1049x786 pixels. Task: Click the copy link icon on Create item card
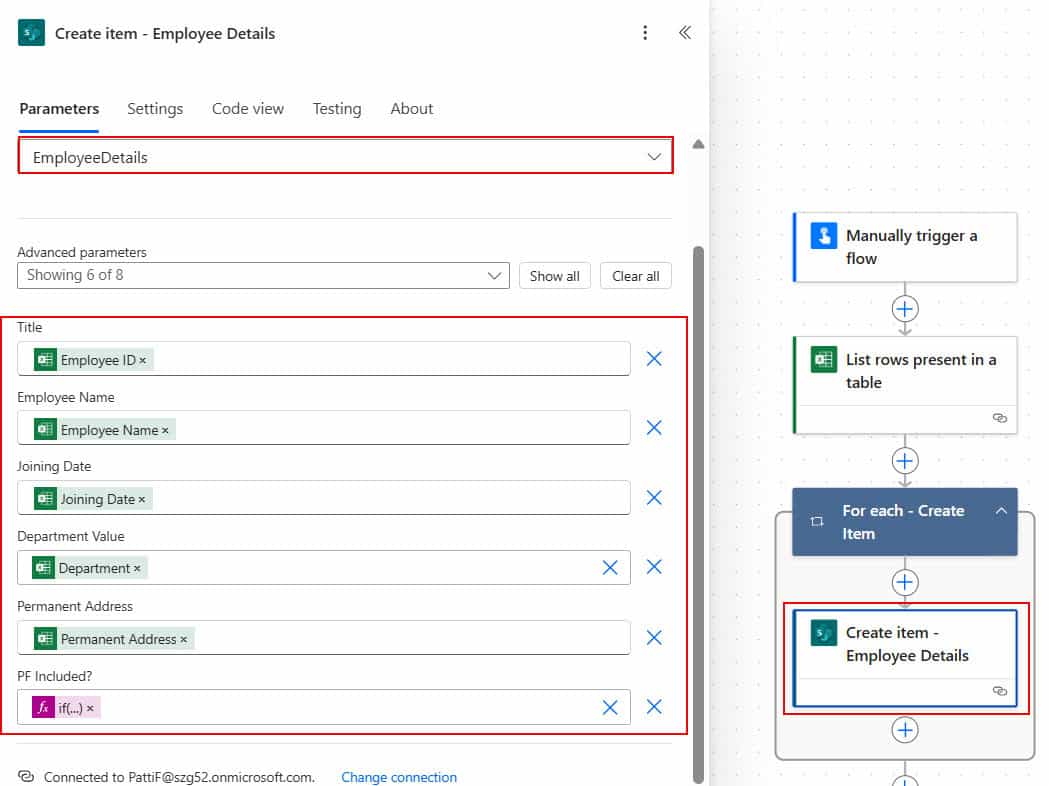(x=999, y=690)
